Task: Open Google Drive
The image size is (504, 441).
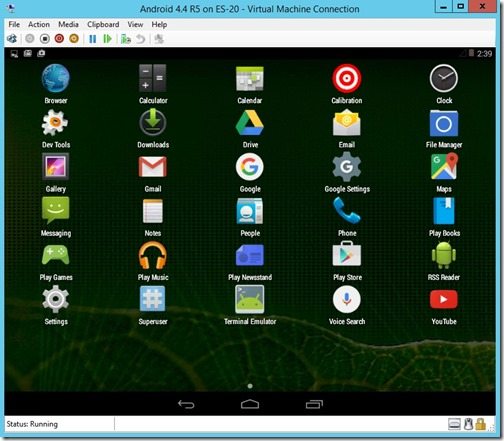Action: pyautogui.click(x=250, y=123)
